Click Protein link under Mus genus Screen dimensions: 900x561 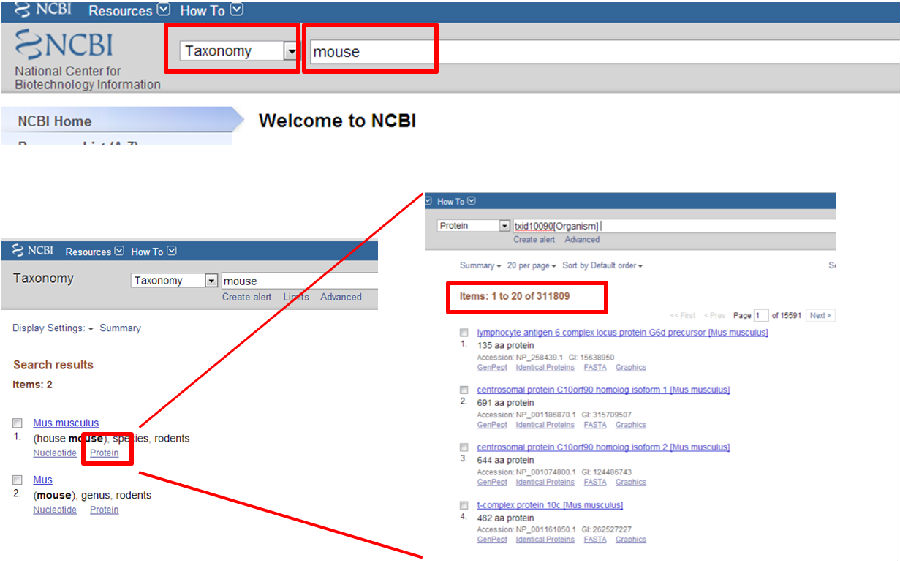tap(104, 510)
